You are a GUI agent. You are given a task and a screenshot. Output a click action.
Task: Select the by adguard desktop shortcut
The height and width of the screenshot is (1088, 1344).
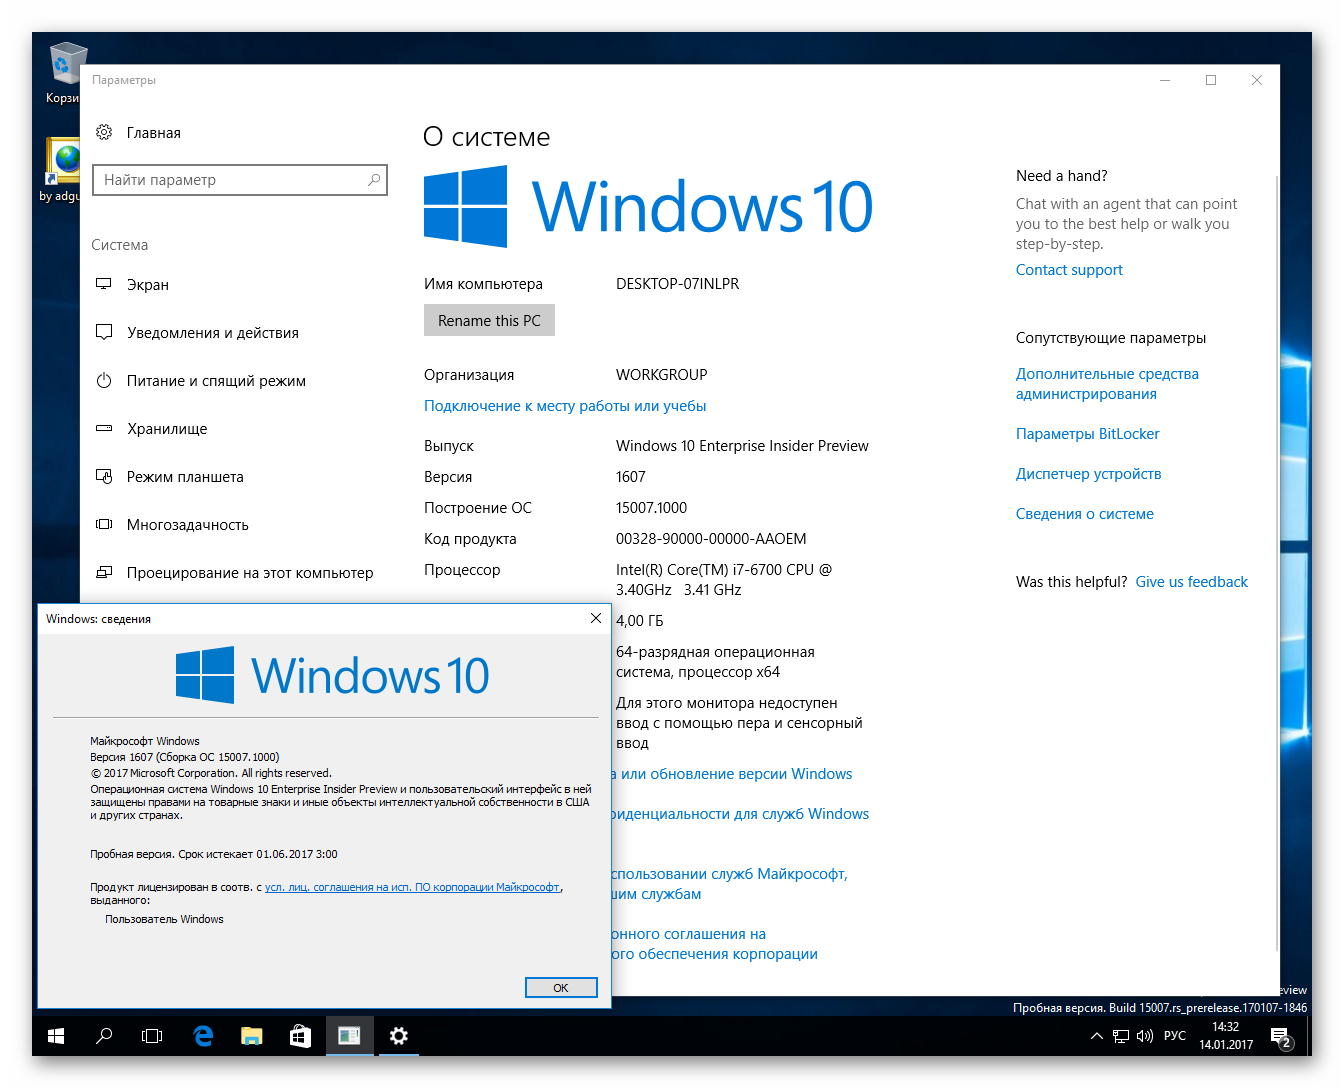pyautogui.click(x=62, y=168)
